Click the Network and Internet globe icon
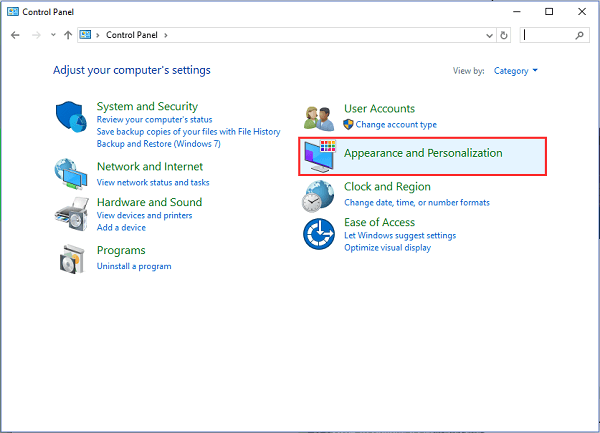The height and width of the screenshot is (433, 600). pos(72,174)
